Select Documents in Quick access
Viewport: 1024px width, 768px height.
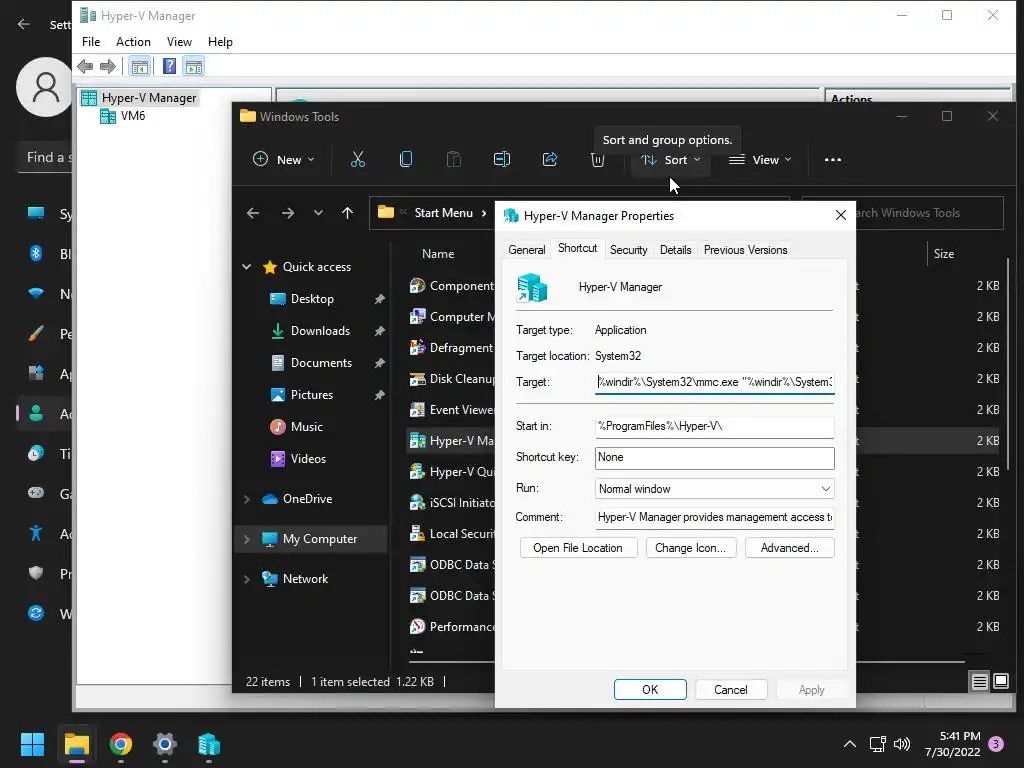coord(321,363)
